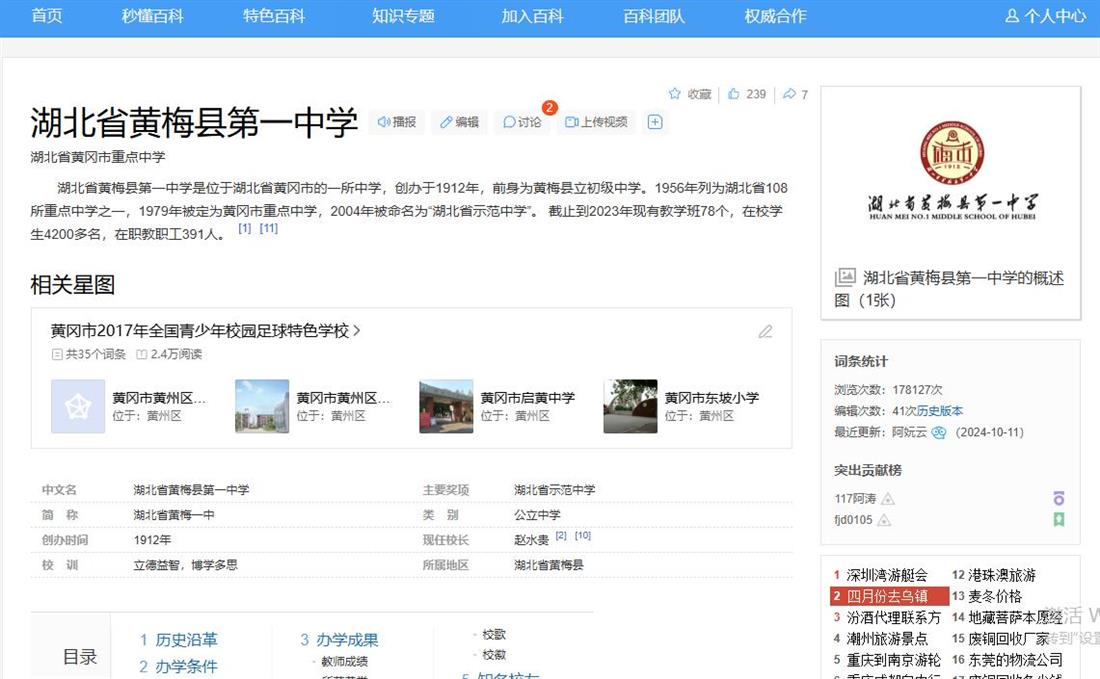
Task: Open the 黄冈市启黄中学 thumbnail
Action: (446, 406)
